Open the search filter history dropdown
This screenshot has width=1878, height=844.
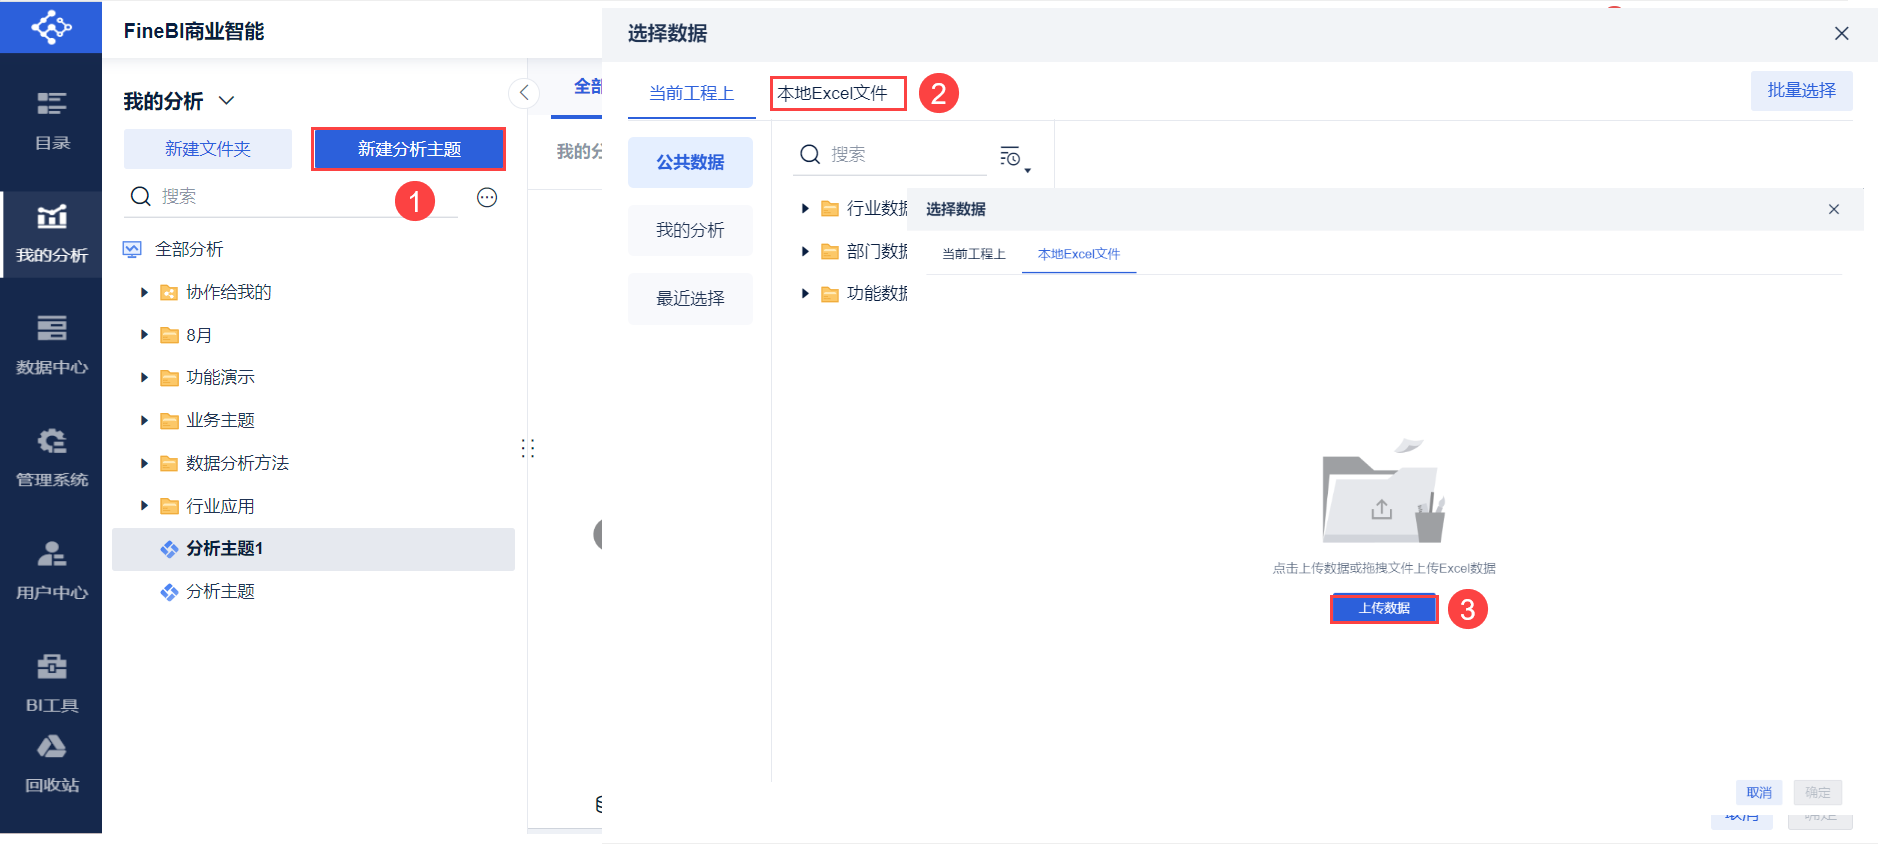coord(1014,157)
